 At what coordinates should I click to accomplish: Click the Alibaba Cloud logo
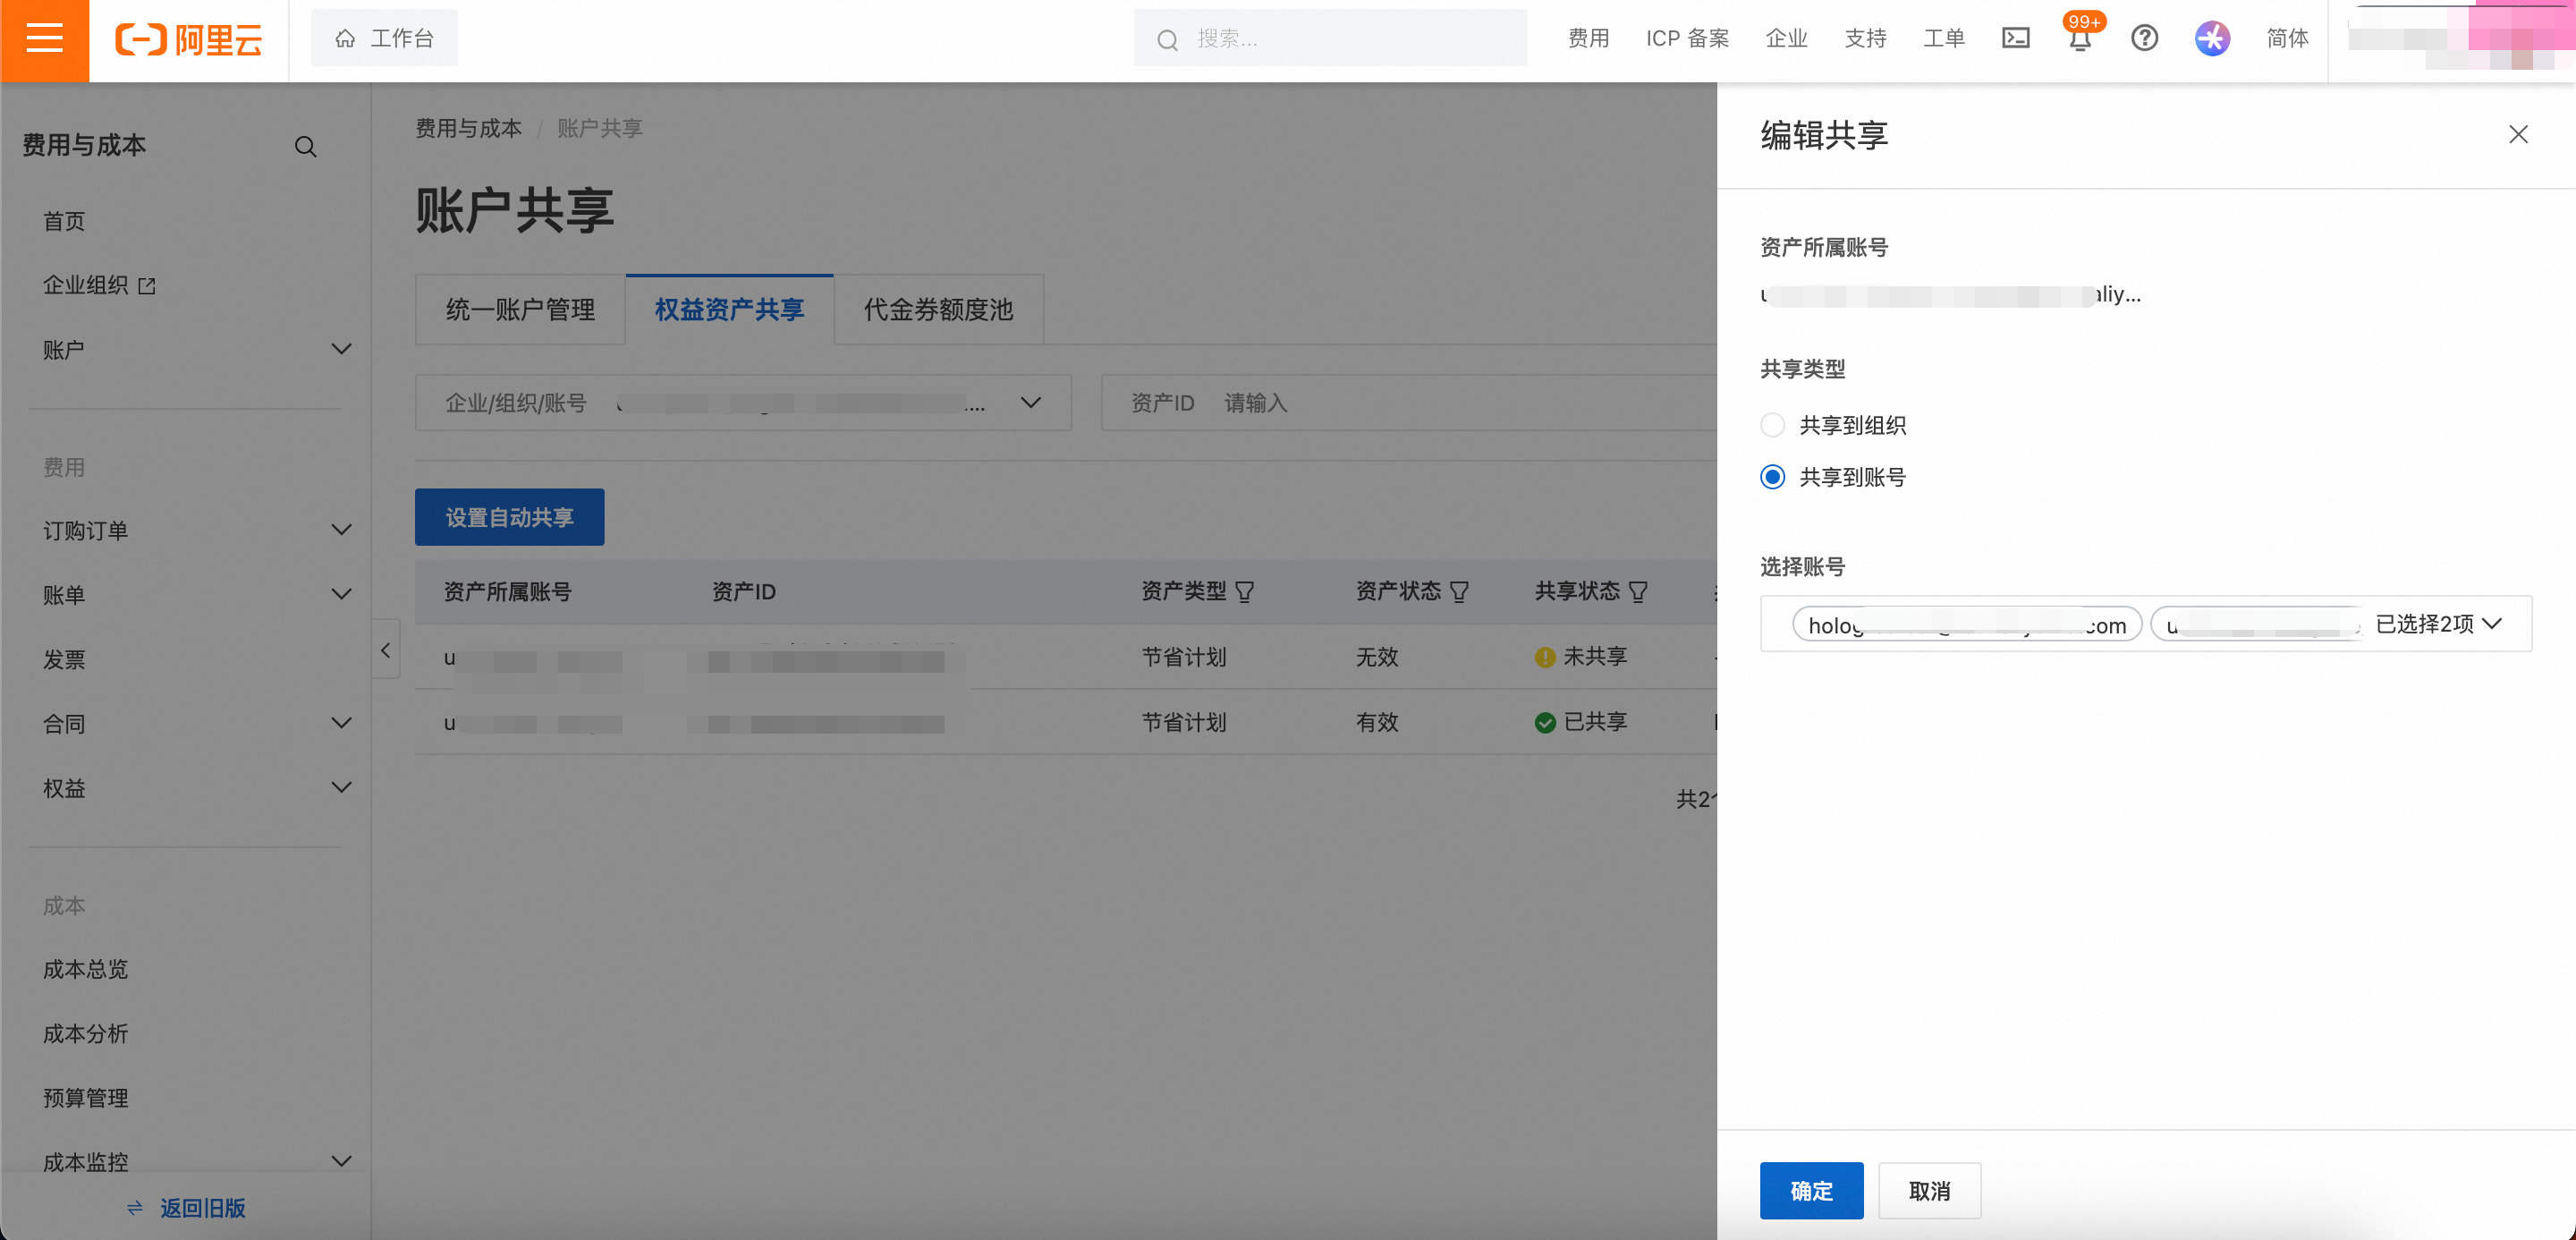(x=189, y=40)
